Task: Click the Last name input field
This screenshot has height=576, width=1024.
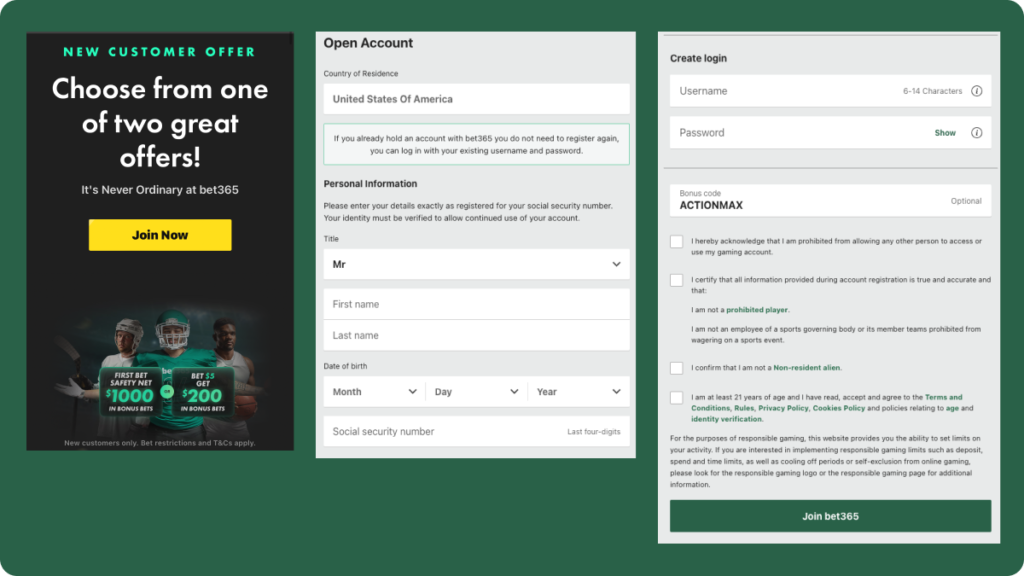Action: pos(476,336)
